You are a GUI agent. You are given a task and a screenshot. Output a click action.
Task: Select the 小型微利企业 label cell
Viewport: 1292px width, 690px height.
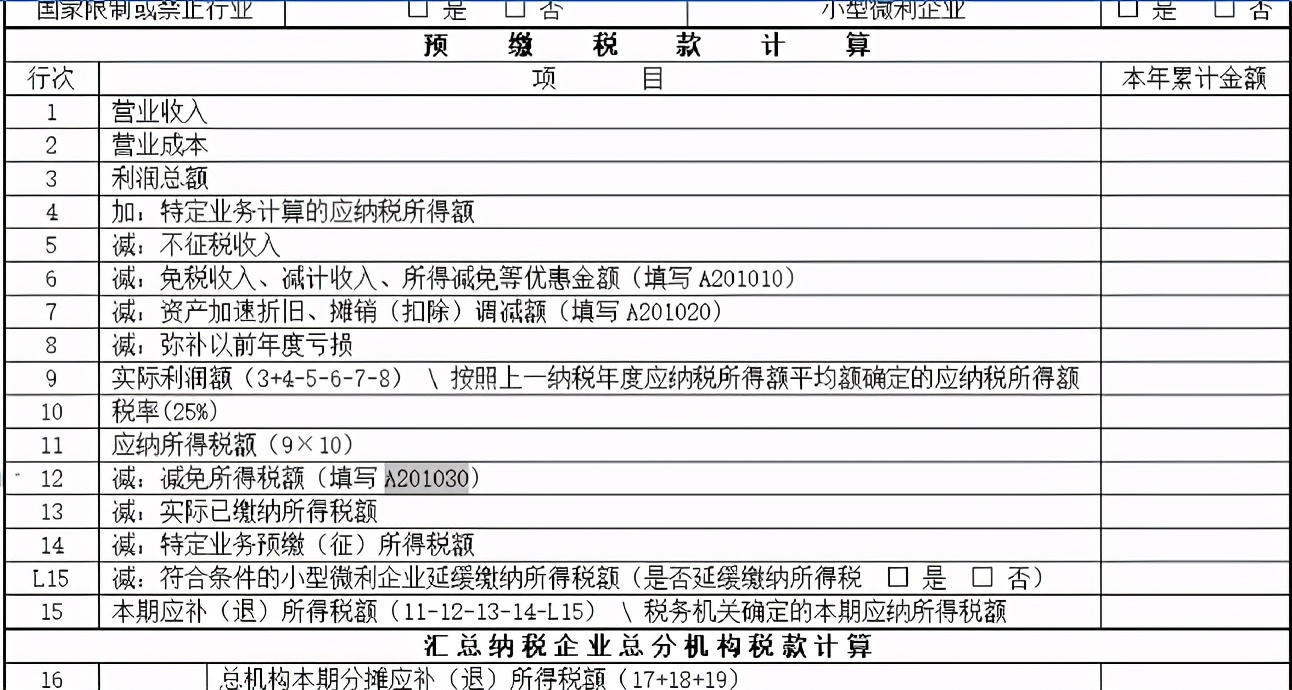893,13
